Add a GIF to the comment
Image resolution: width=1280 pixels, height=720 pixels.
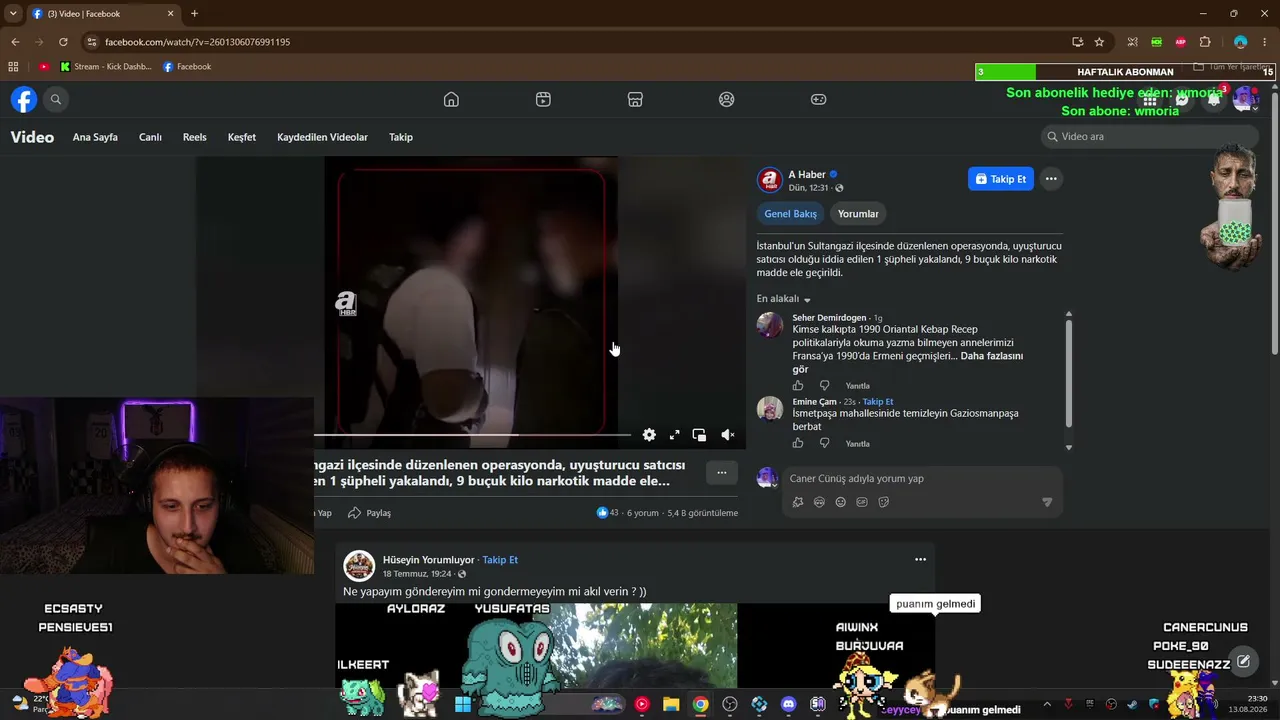pos(862,502)
